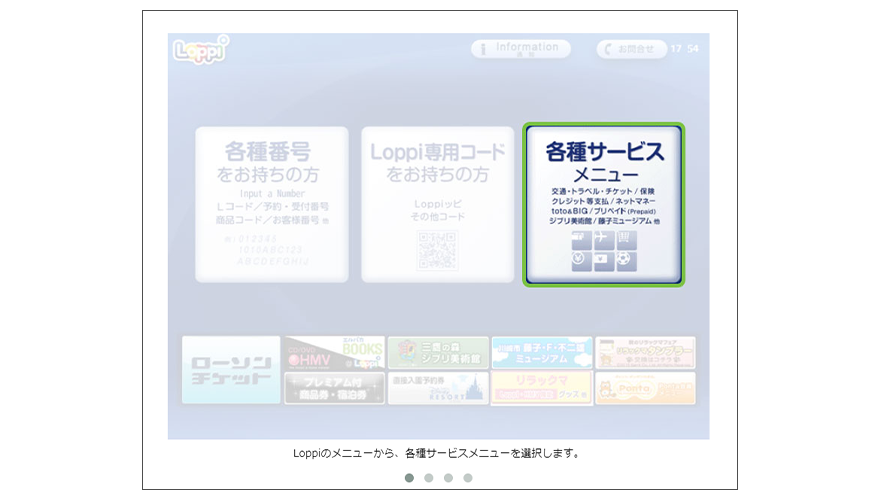Click the soccer ball icon
The width and height of the screenshot is (880, 500).
pos(626,262)
